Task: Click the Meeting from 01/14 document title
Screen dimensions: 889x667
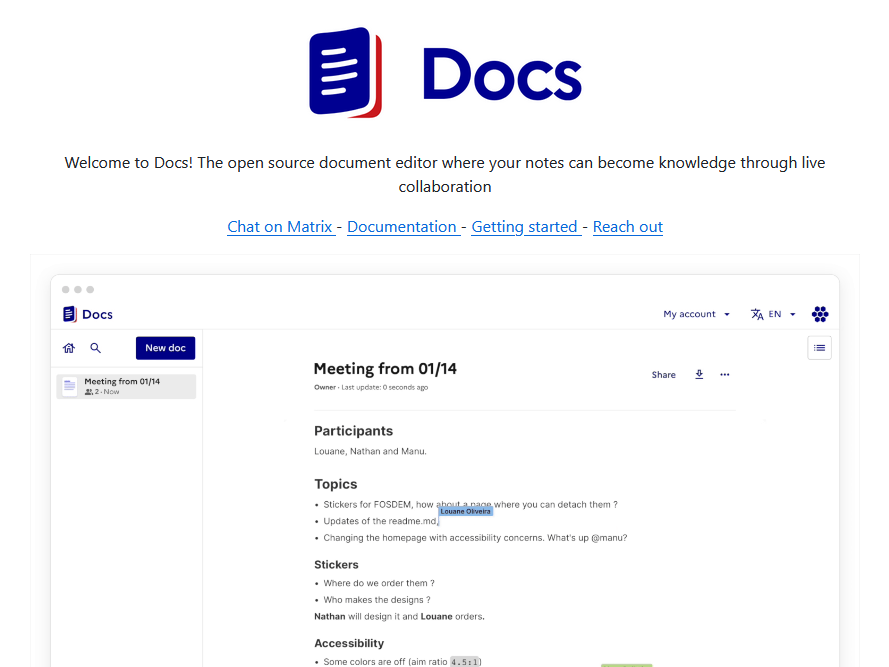Action: tap(386, 369)
